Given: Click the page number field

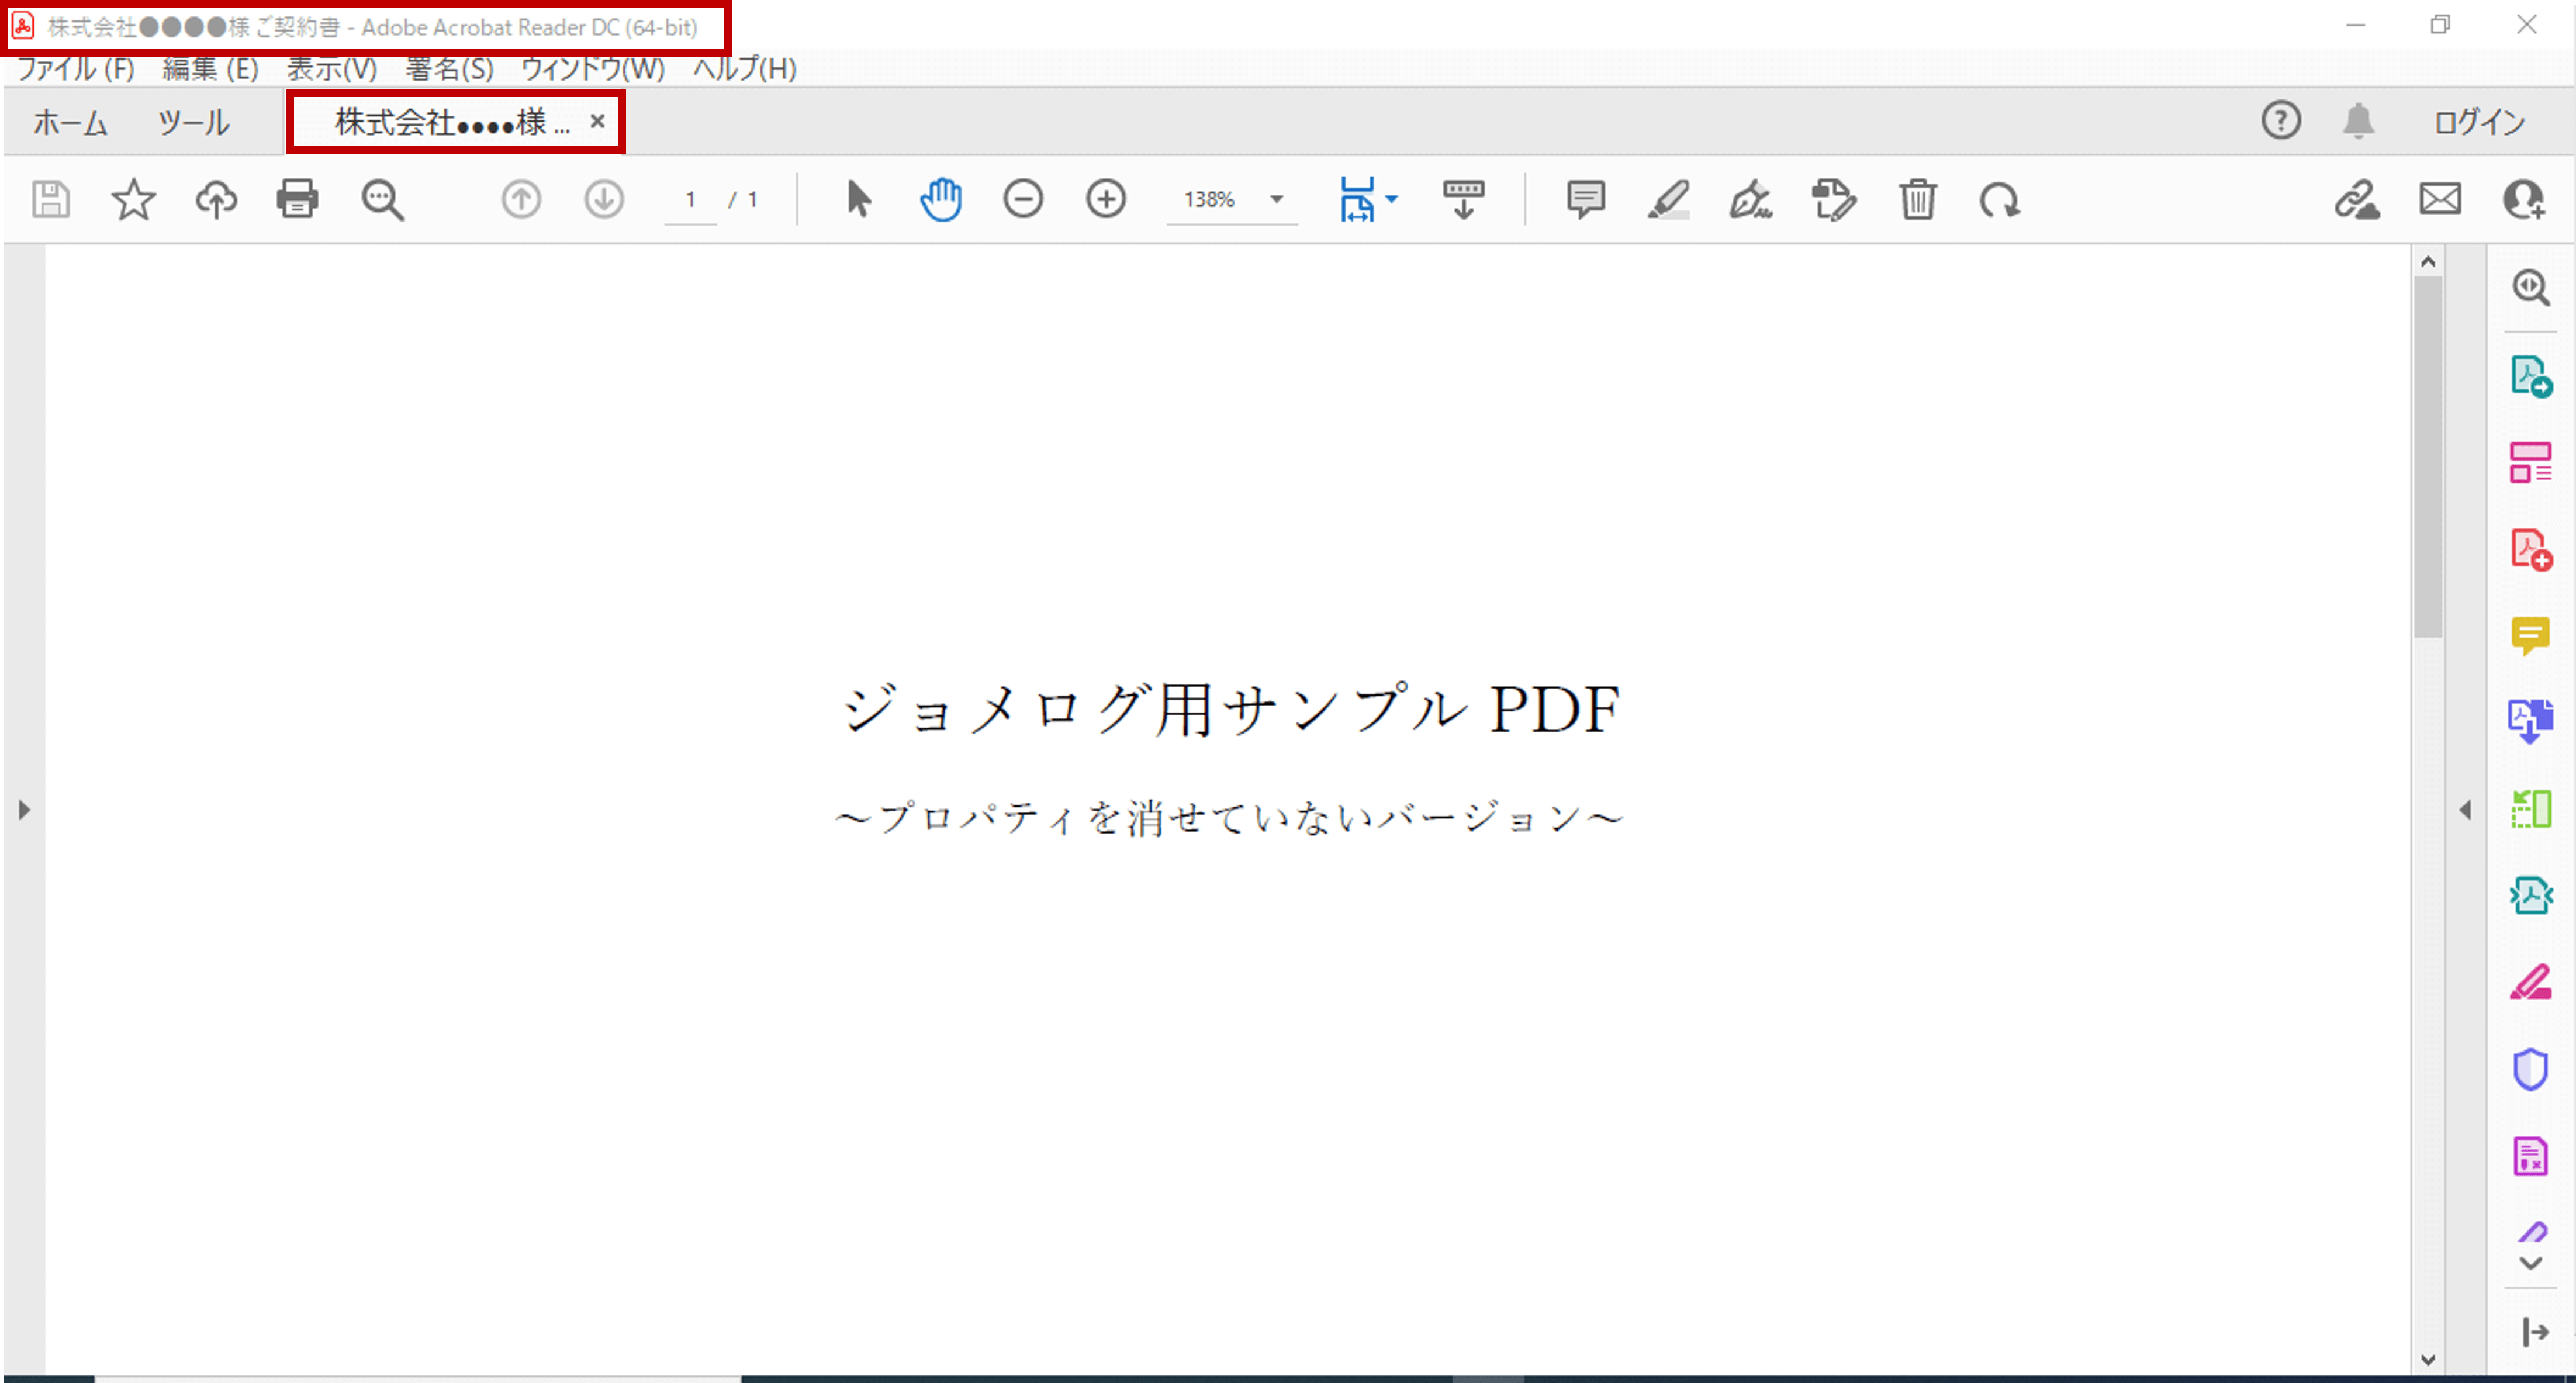Looking at the screenshot, I should (690, 200).
